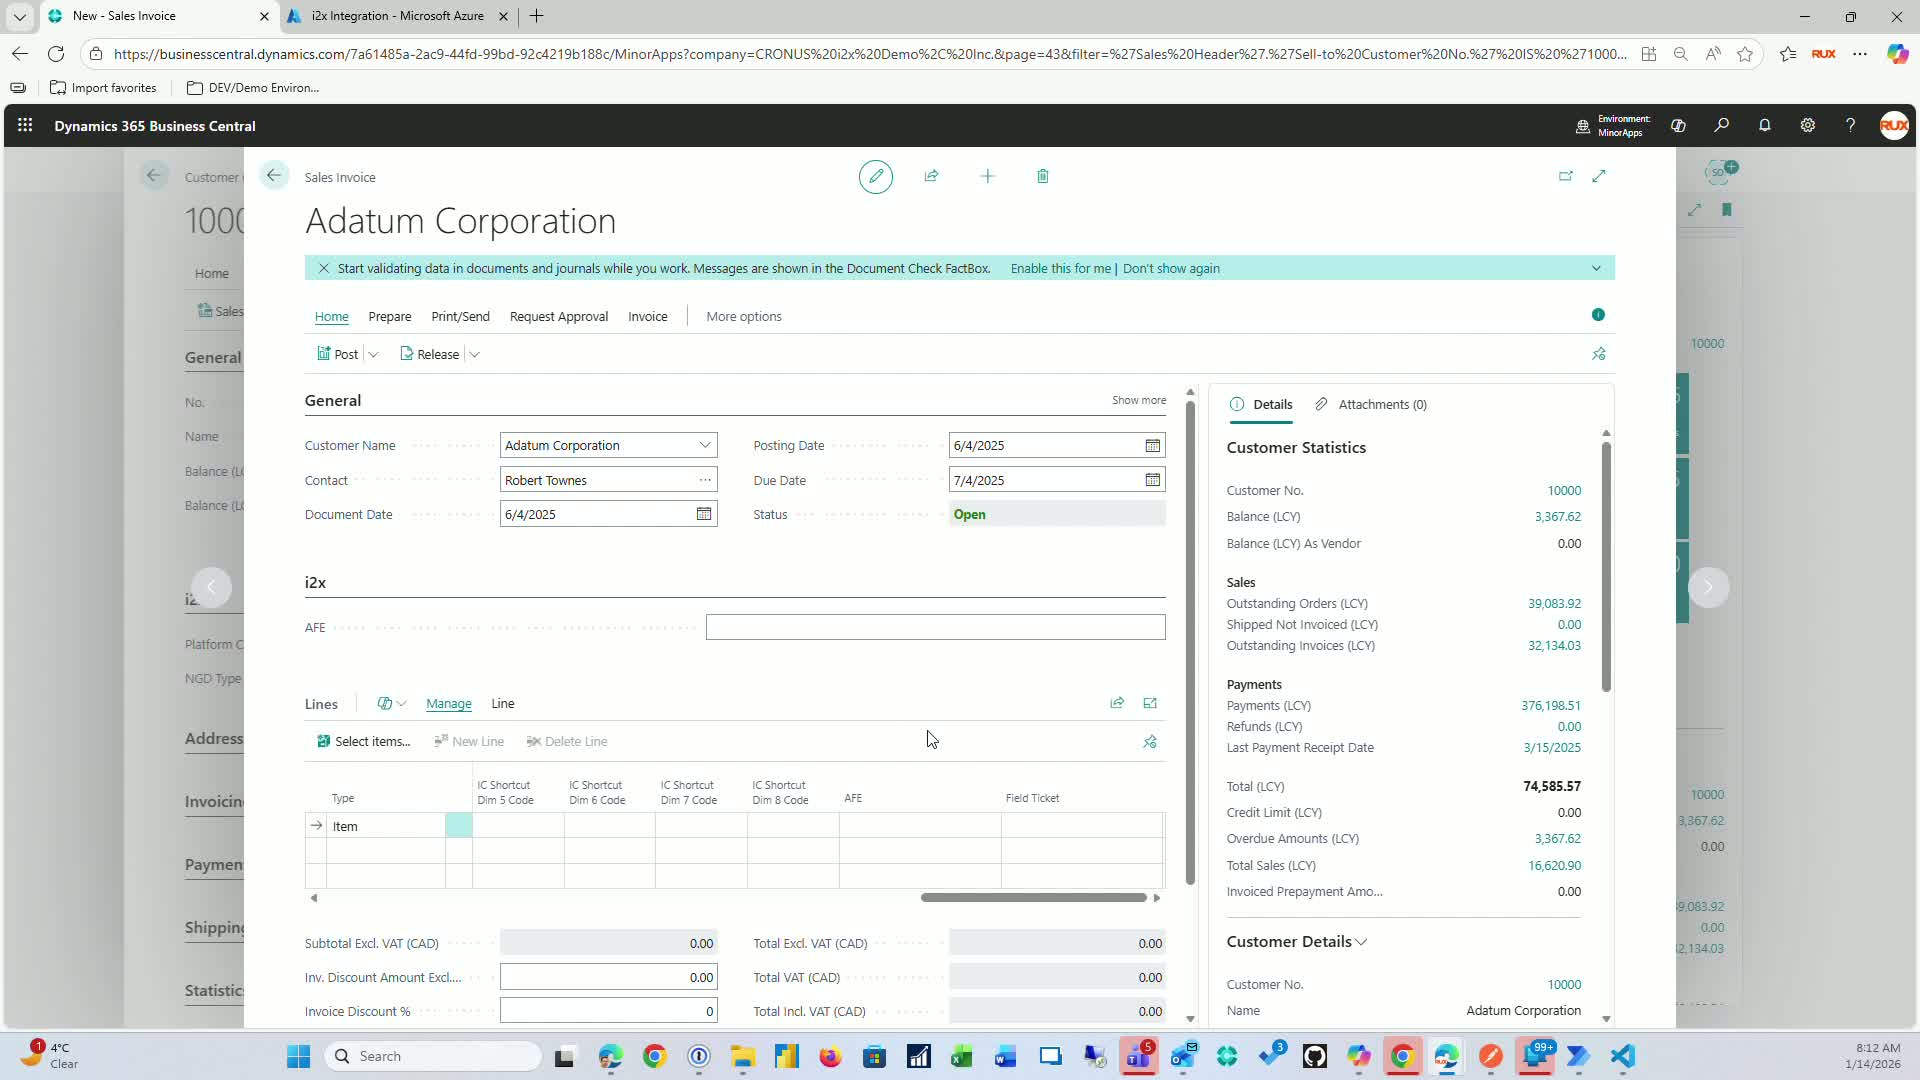Click the pencil edit mode icon
The width and height of the screenshot is (1920, 1080).
875,177
